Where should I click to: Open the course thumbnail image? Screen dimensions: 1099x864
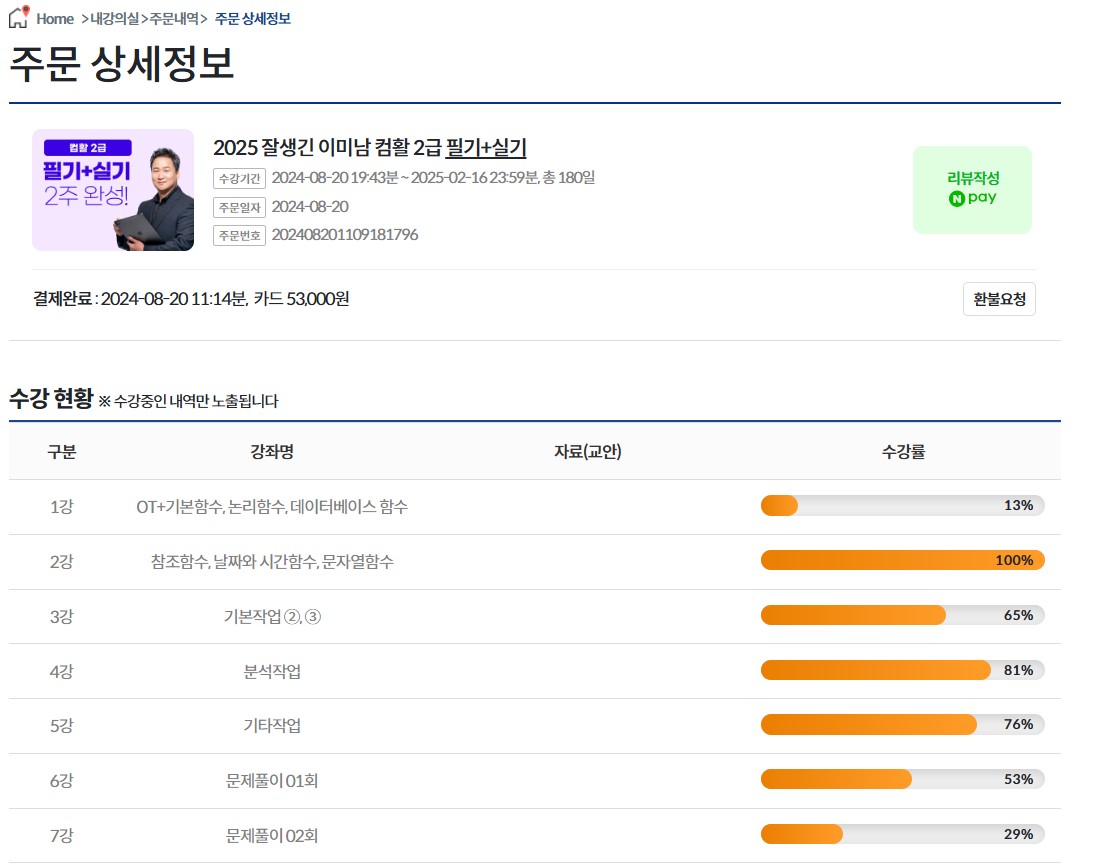point(113,190)
